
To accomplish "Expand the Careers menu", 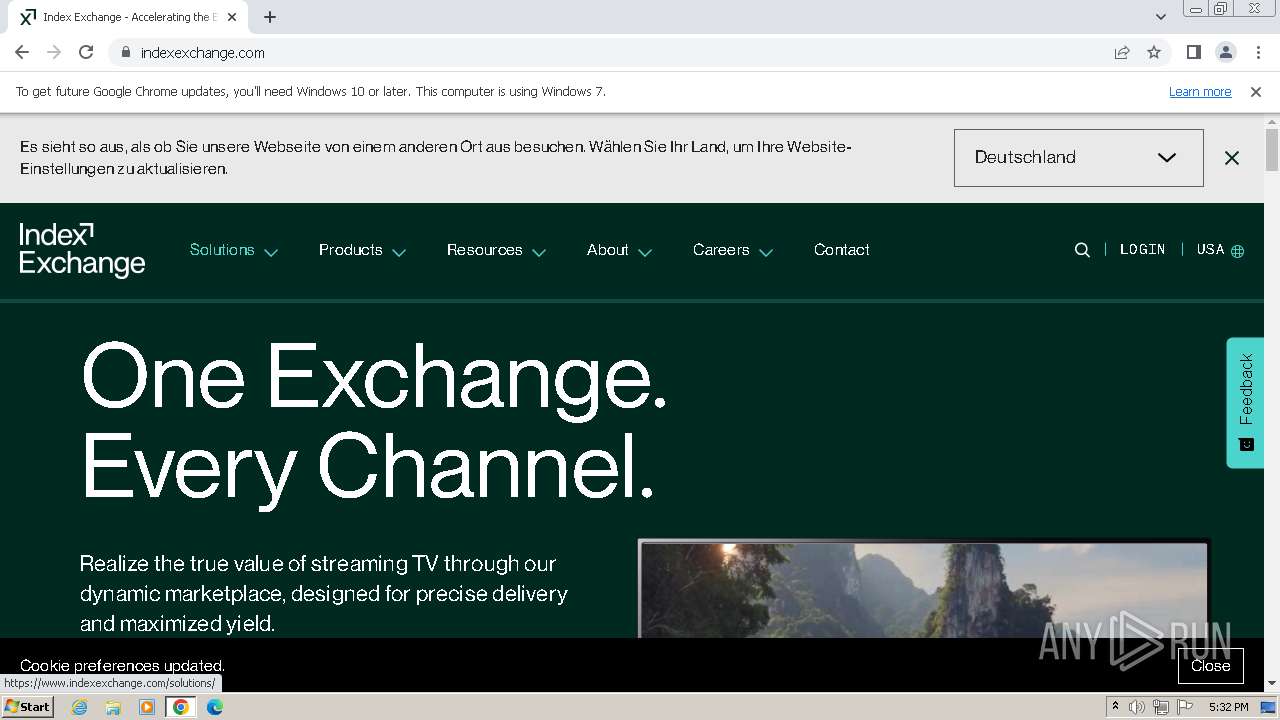I will 733,250.
